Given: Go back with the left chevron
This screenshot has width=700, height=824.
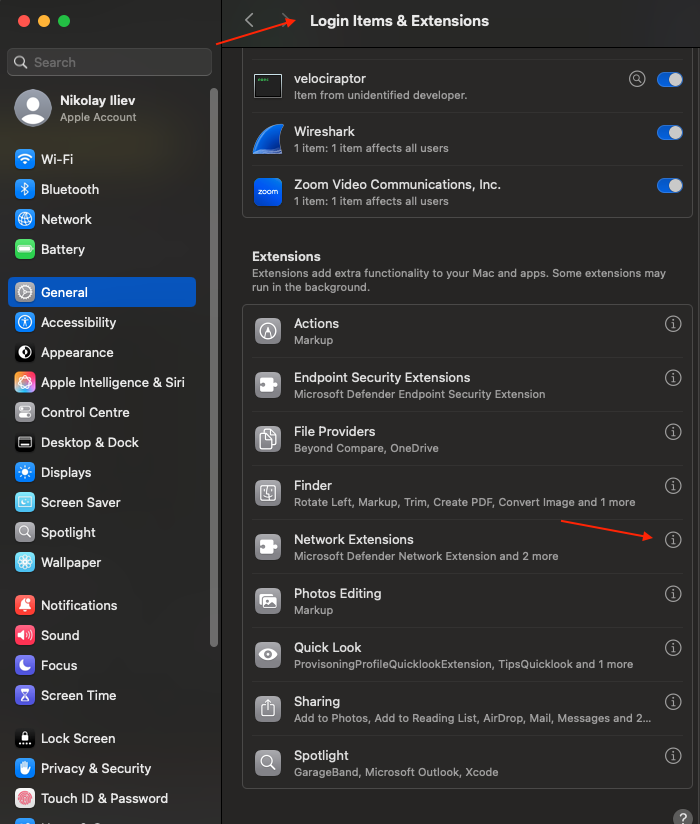Looking at the screenshot, I should point(249,20).
